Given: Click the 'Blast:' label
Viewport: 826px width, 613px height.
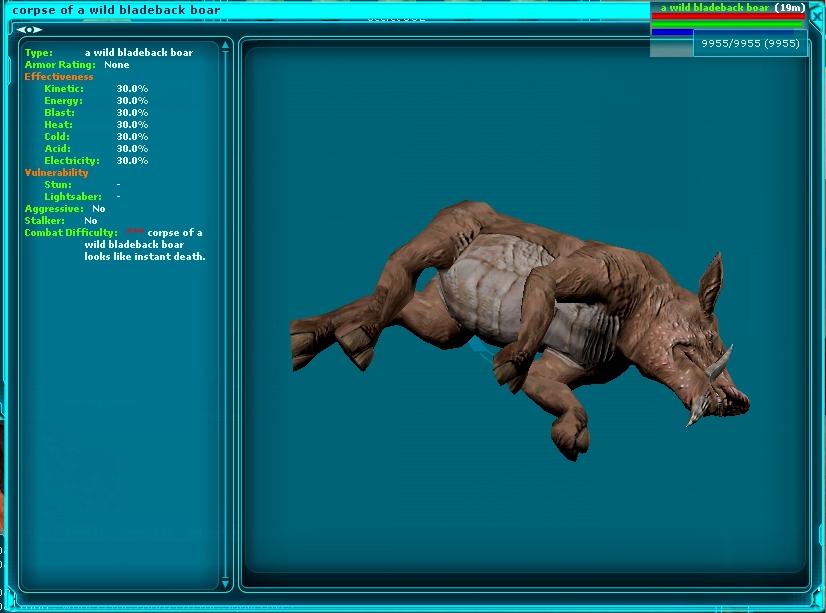Looking at the screenshot, I should (x=60, y=113).
